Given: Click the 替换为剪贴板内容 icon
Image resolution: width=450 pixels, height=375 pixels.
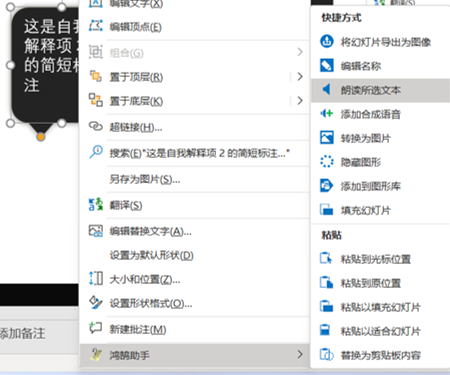Looking at the screenshot, I should click(327, 354).
